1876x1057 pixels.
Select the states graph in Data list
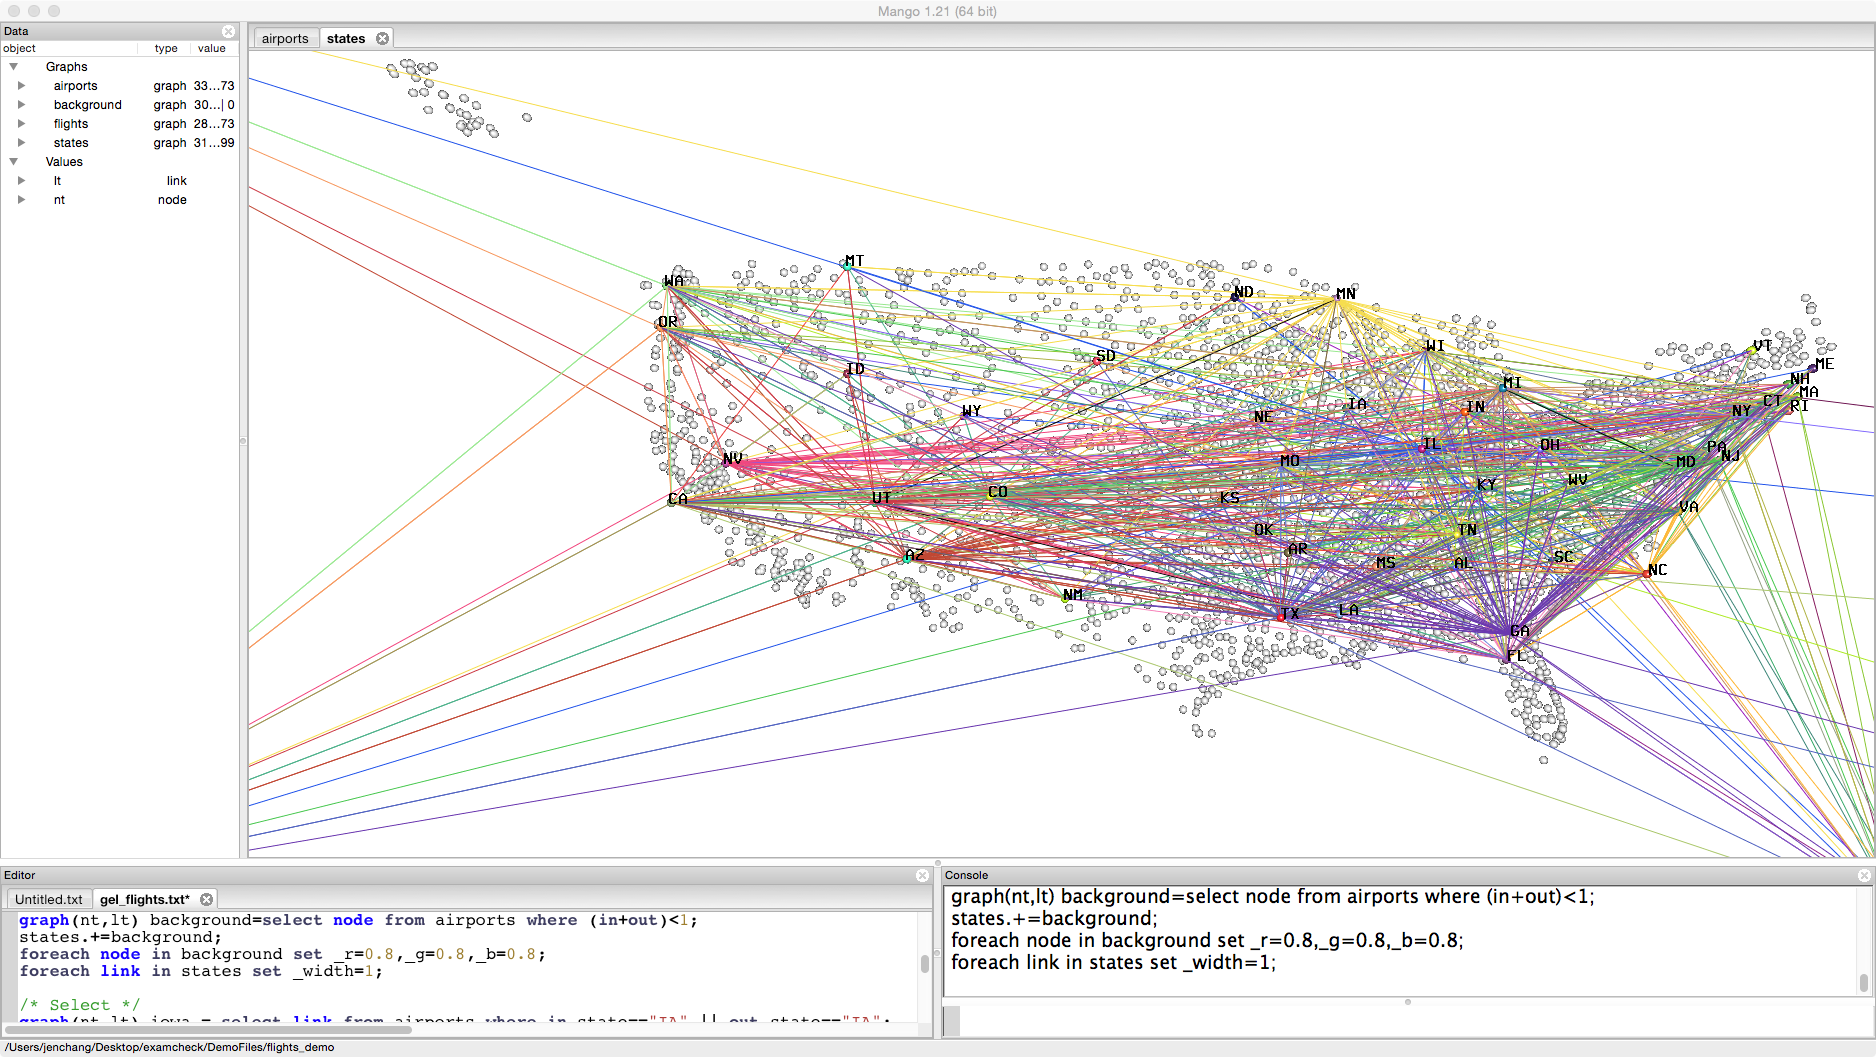tap(71, 143)
